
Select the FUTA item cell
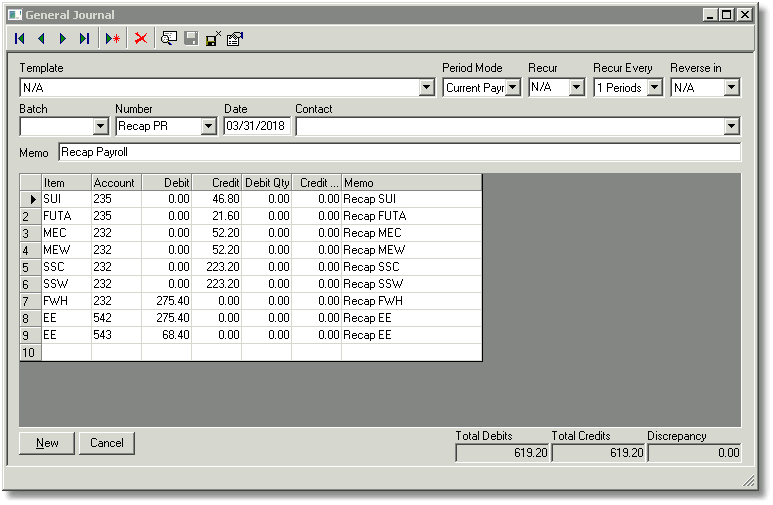coord(67,216)
